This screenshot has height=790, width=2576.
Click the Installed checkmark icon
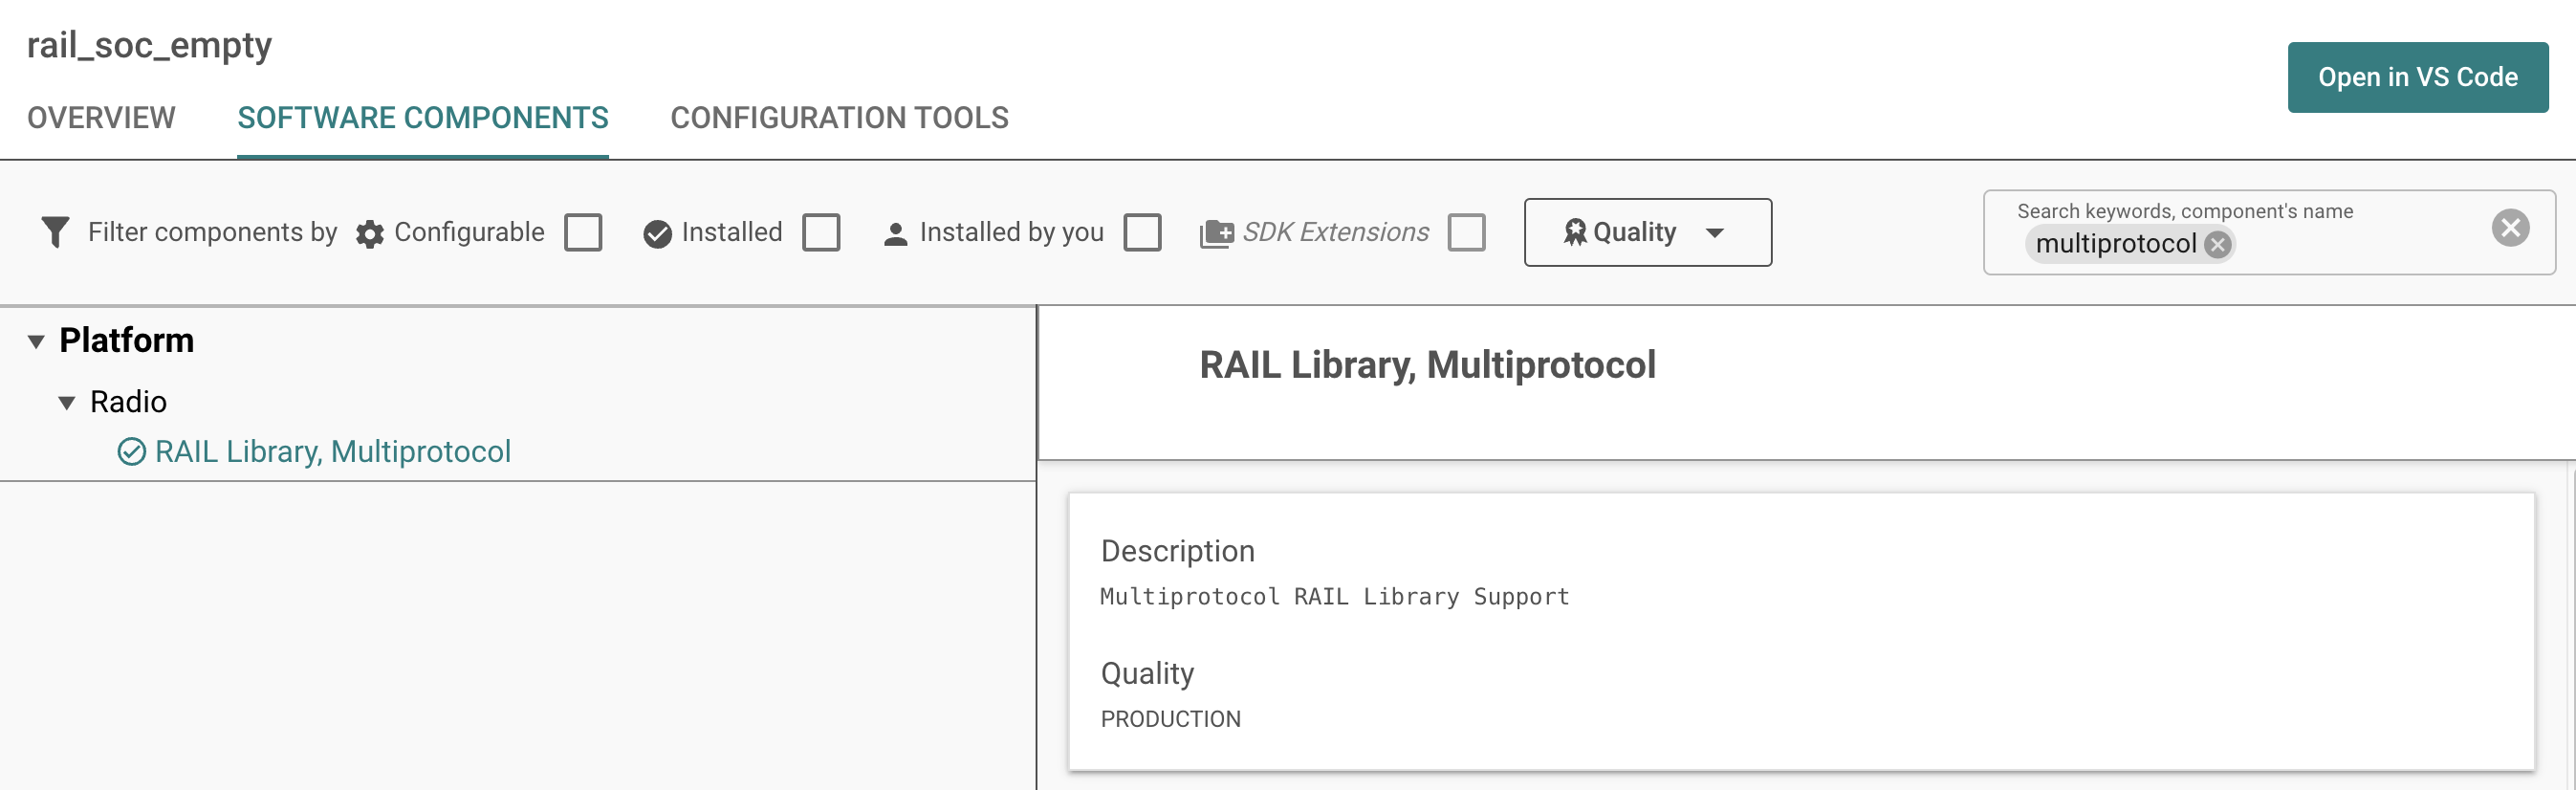pos(657,234)
